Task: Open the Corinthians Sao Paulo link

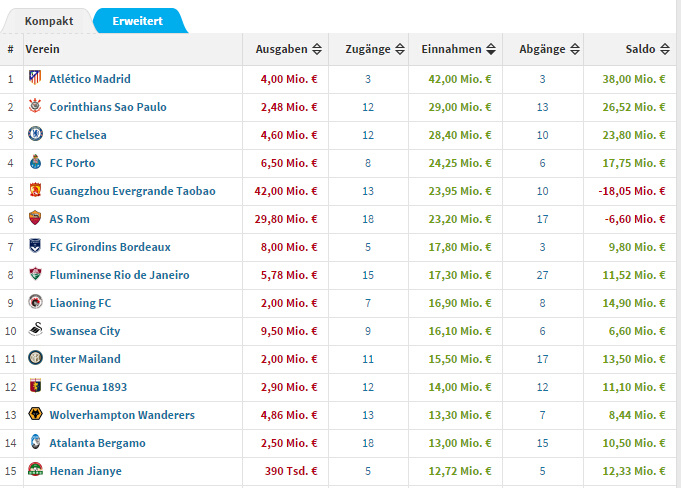Action: click(108, 107)
